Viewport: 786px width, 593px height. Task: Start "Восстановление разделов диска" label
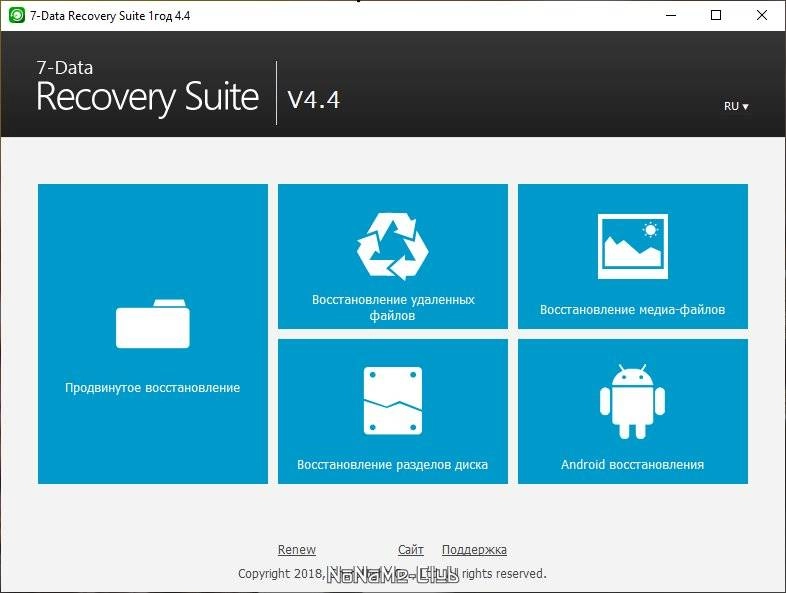coord(392,464)
